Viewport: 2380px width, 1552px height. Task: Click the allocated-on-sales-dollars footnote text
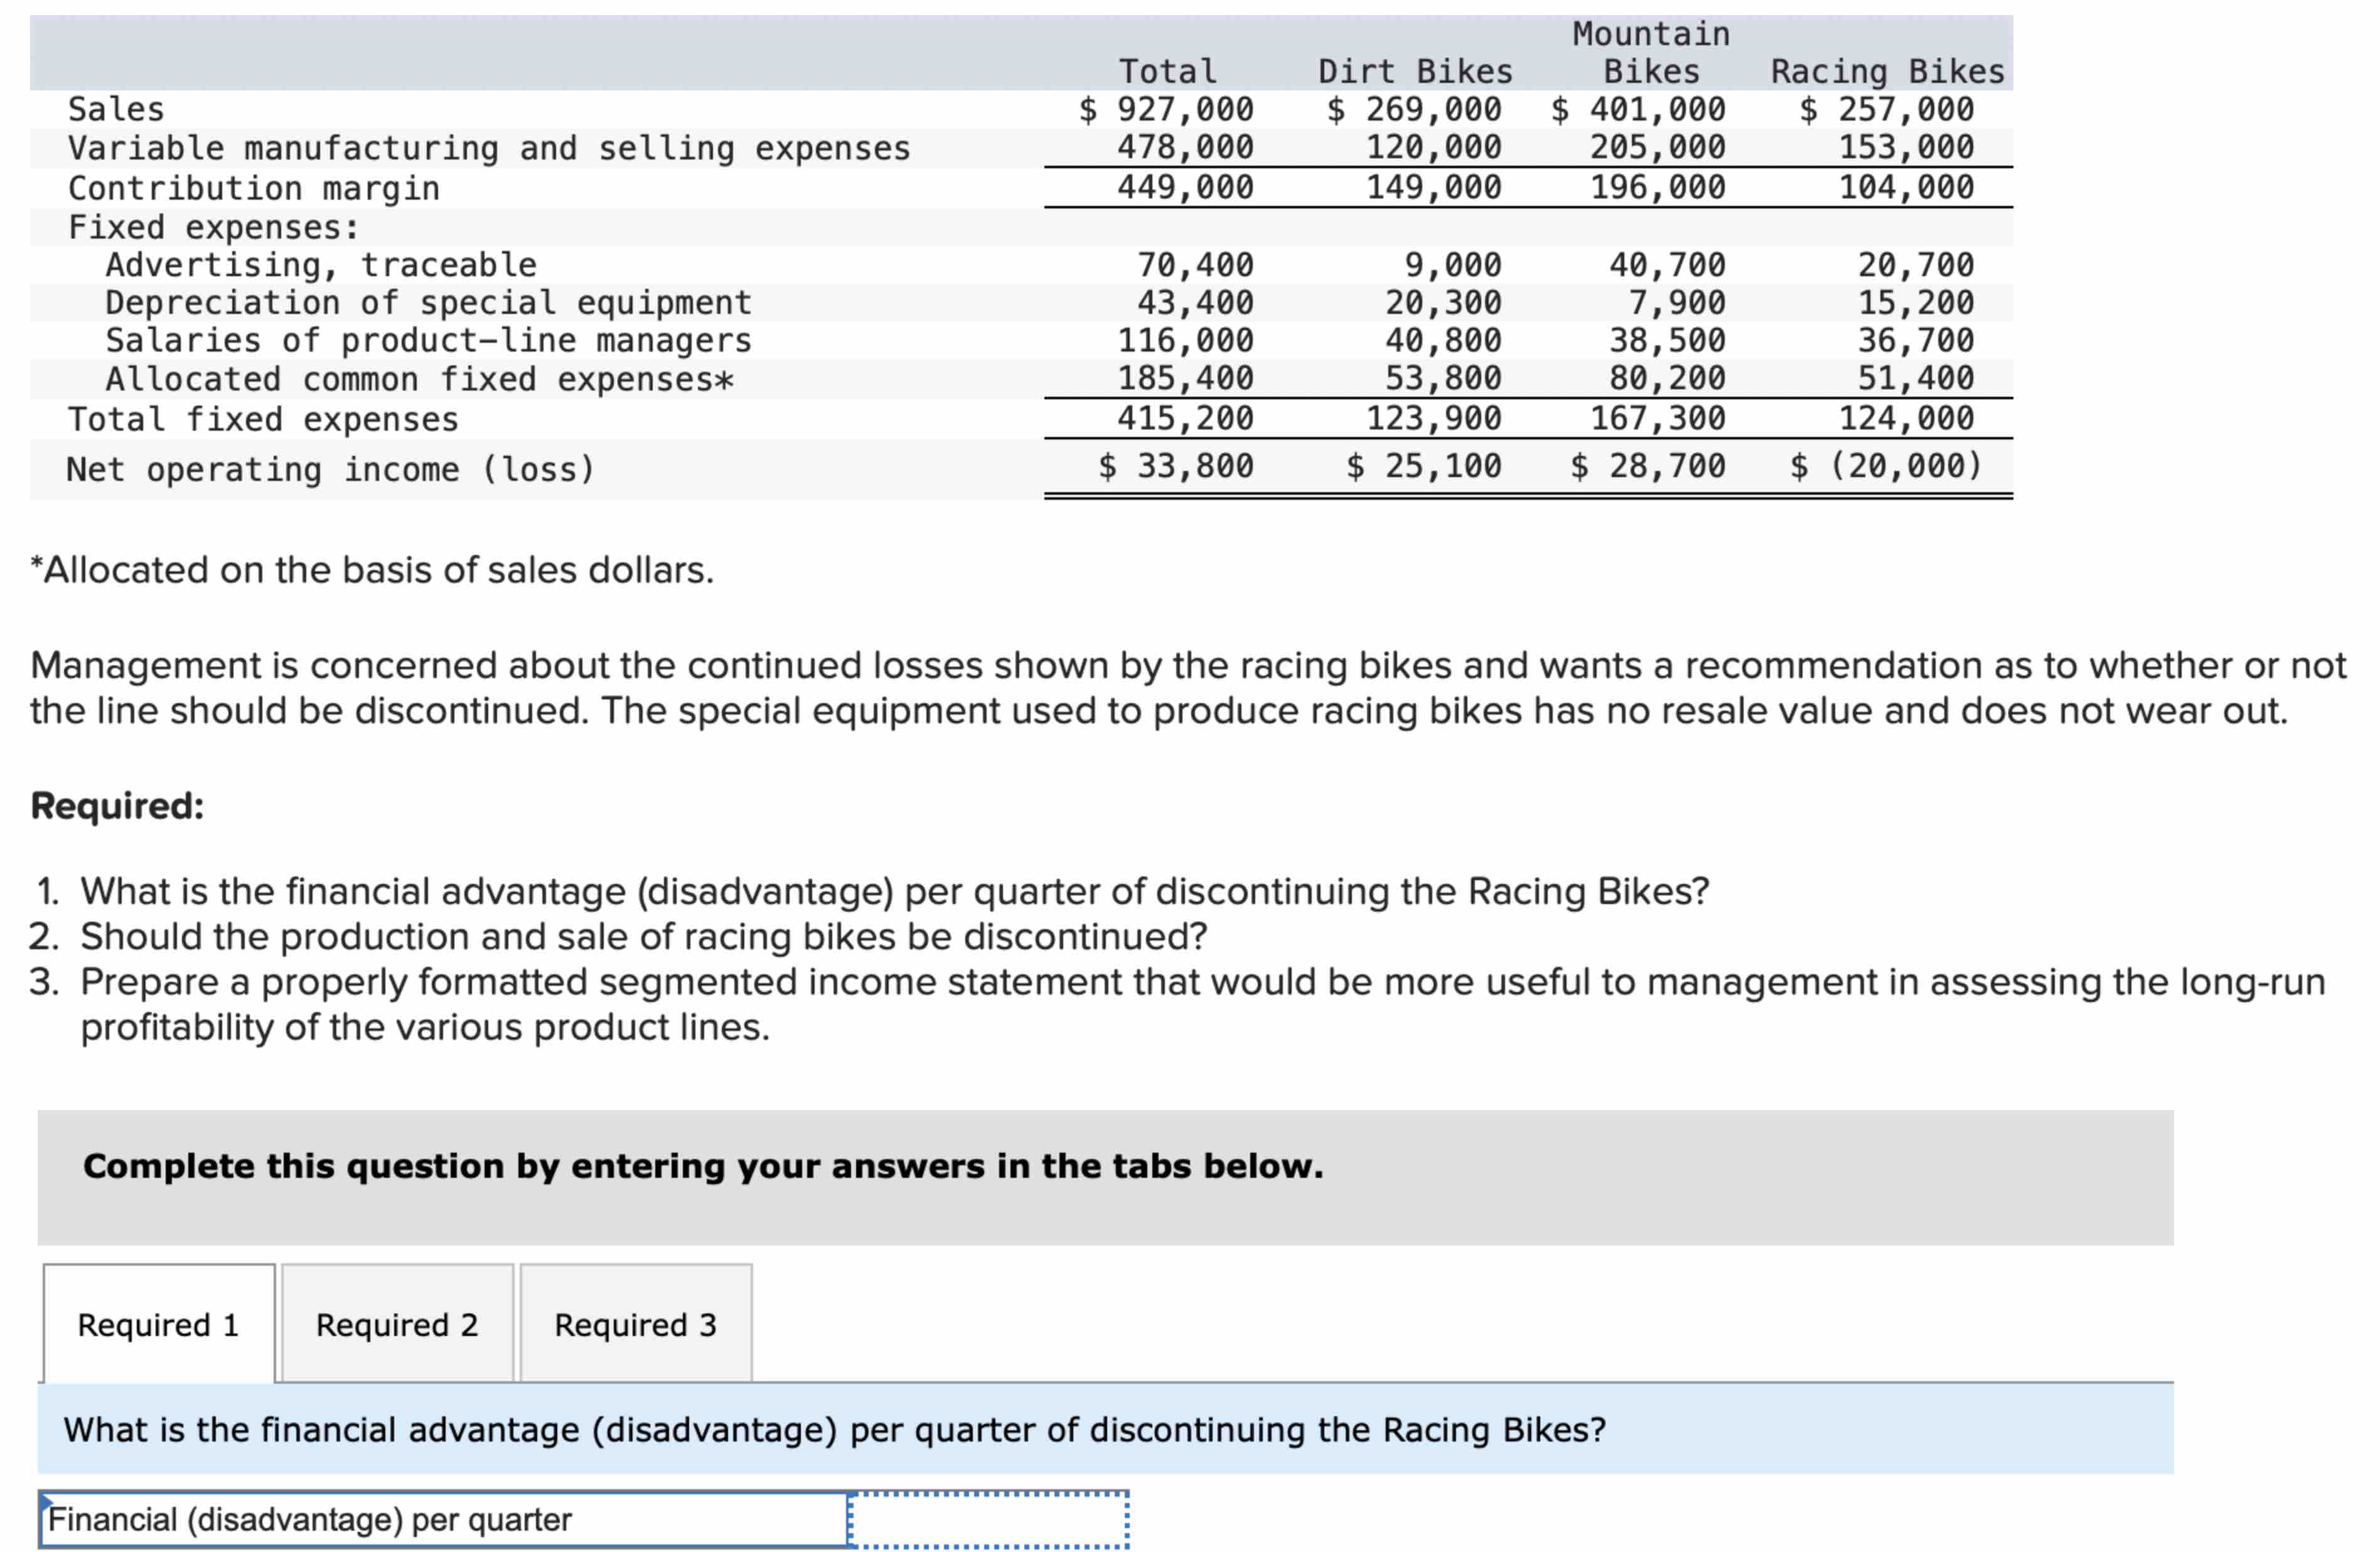(x=371, y=569)
